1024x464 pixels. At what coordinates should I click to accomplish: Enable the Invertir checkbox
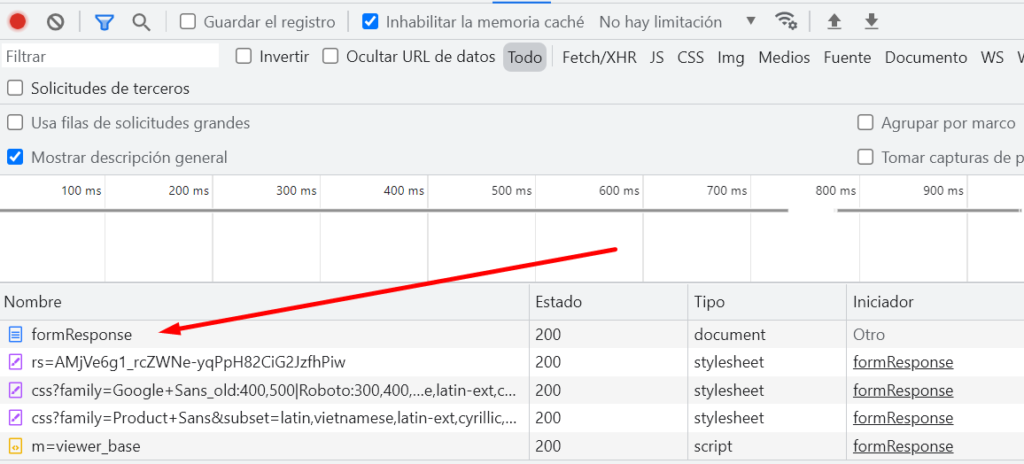coord(244,57)
